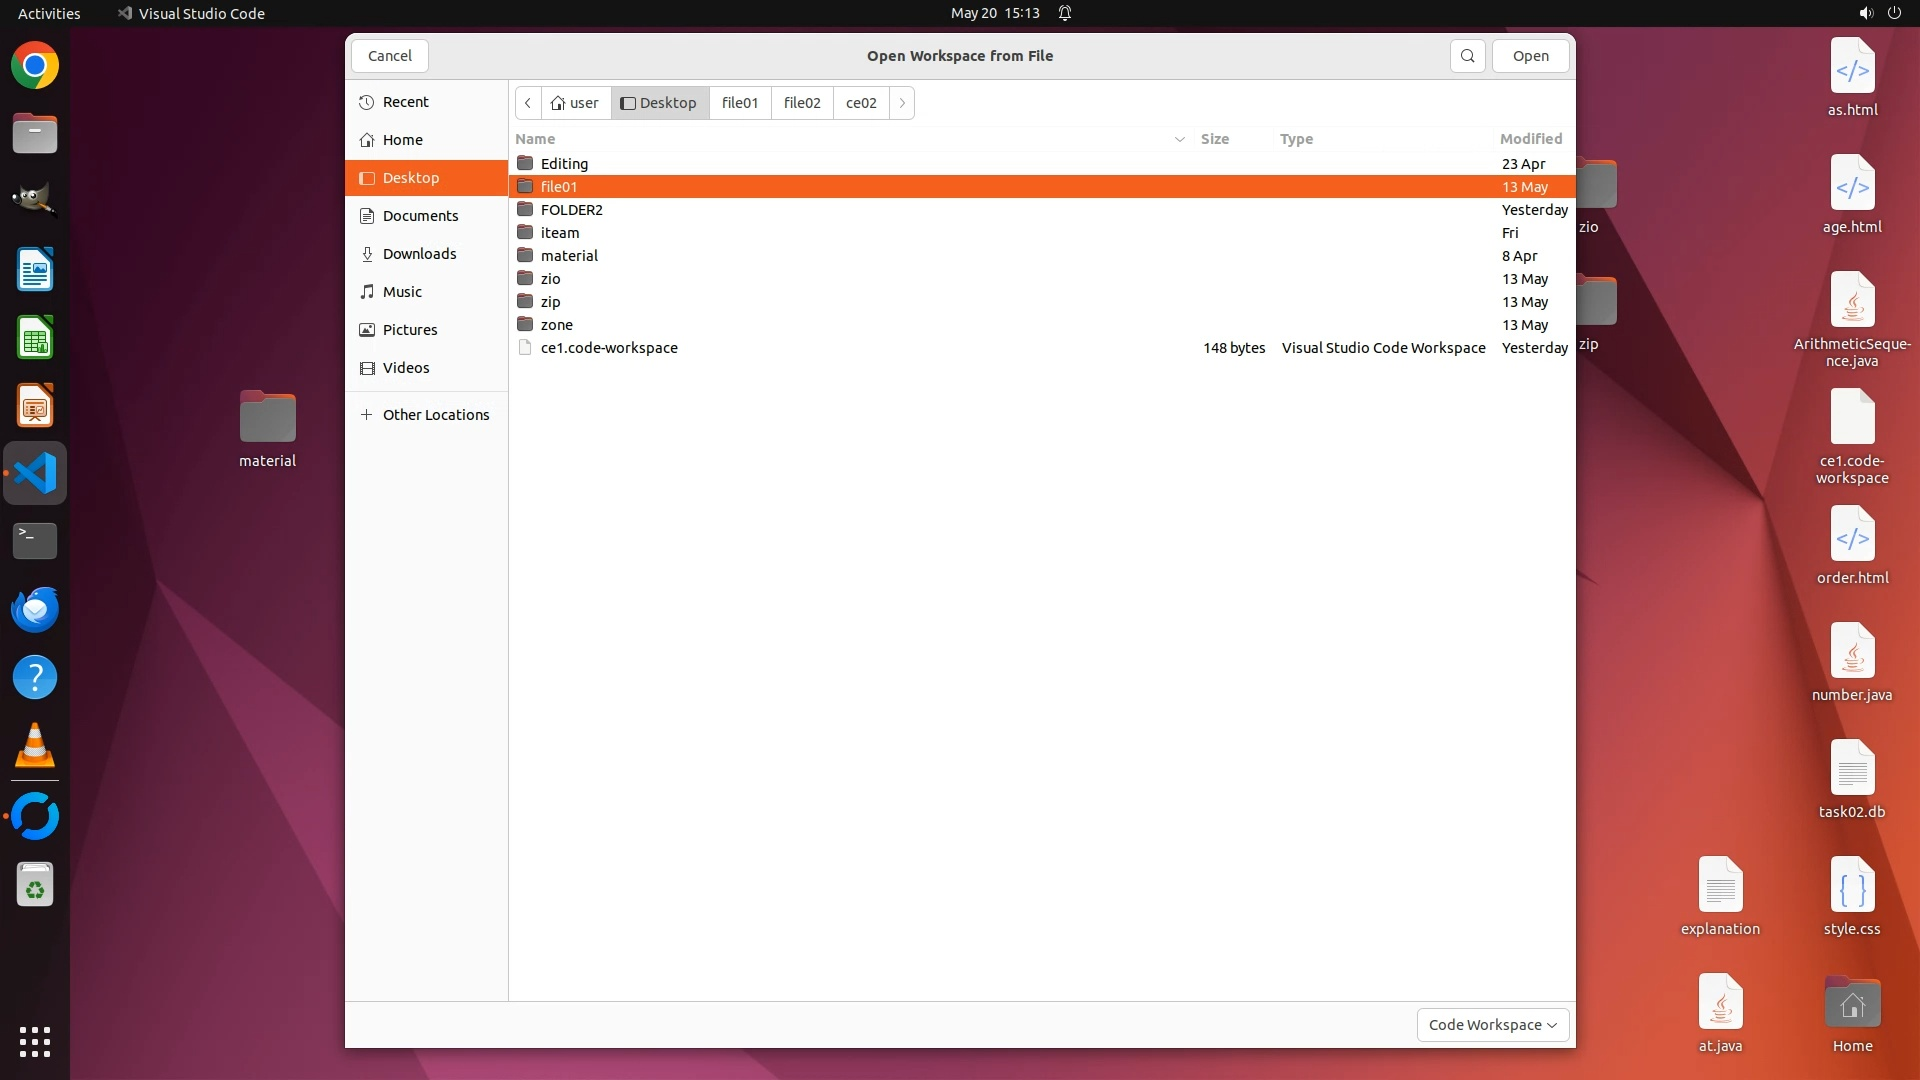The width and height of the screenshot is (1920, 1080).
Task: Open Show Applications grid icon
Action: point(35,1041)
